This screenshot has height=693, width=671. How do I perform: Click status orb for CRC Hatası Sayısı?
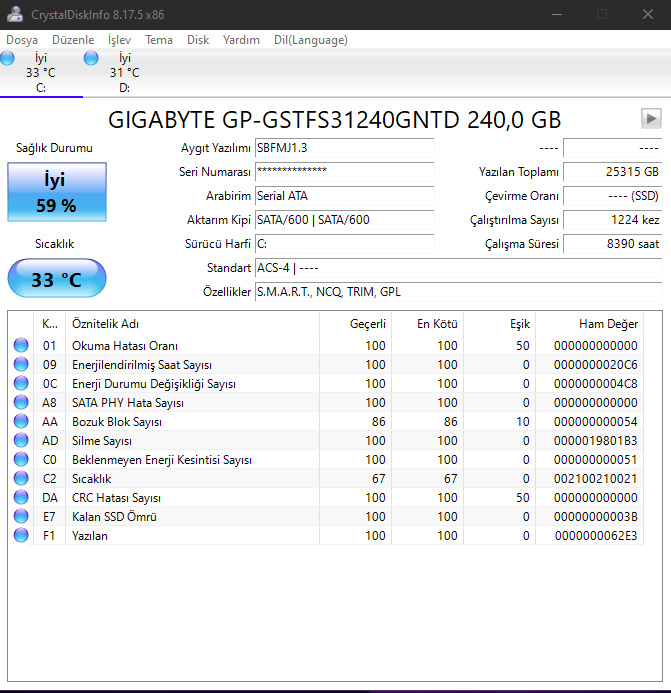21,497
